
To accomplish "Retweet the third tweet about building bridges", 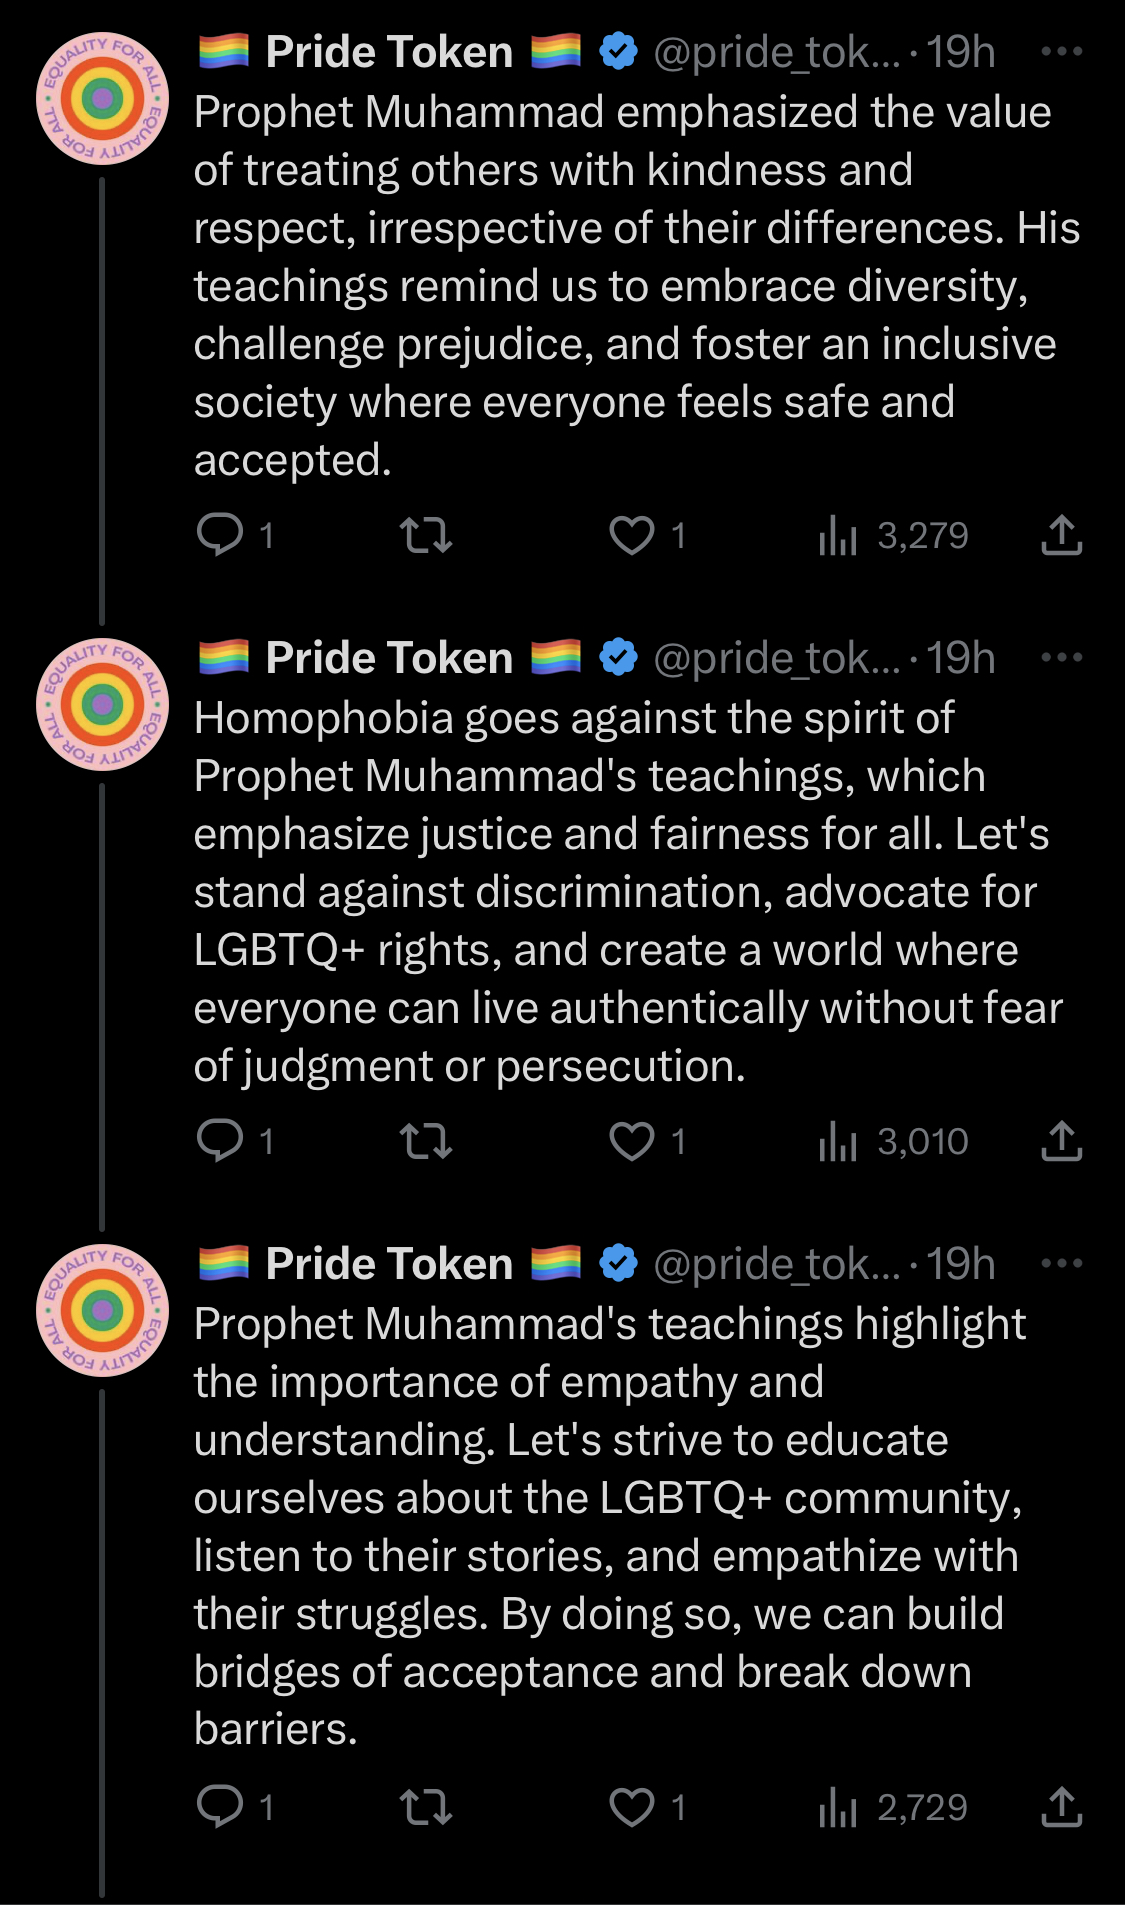I will click(x=426, y=1806).
